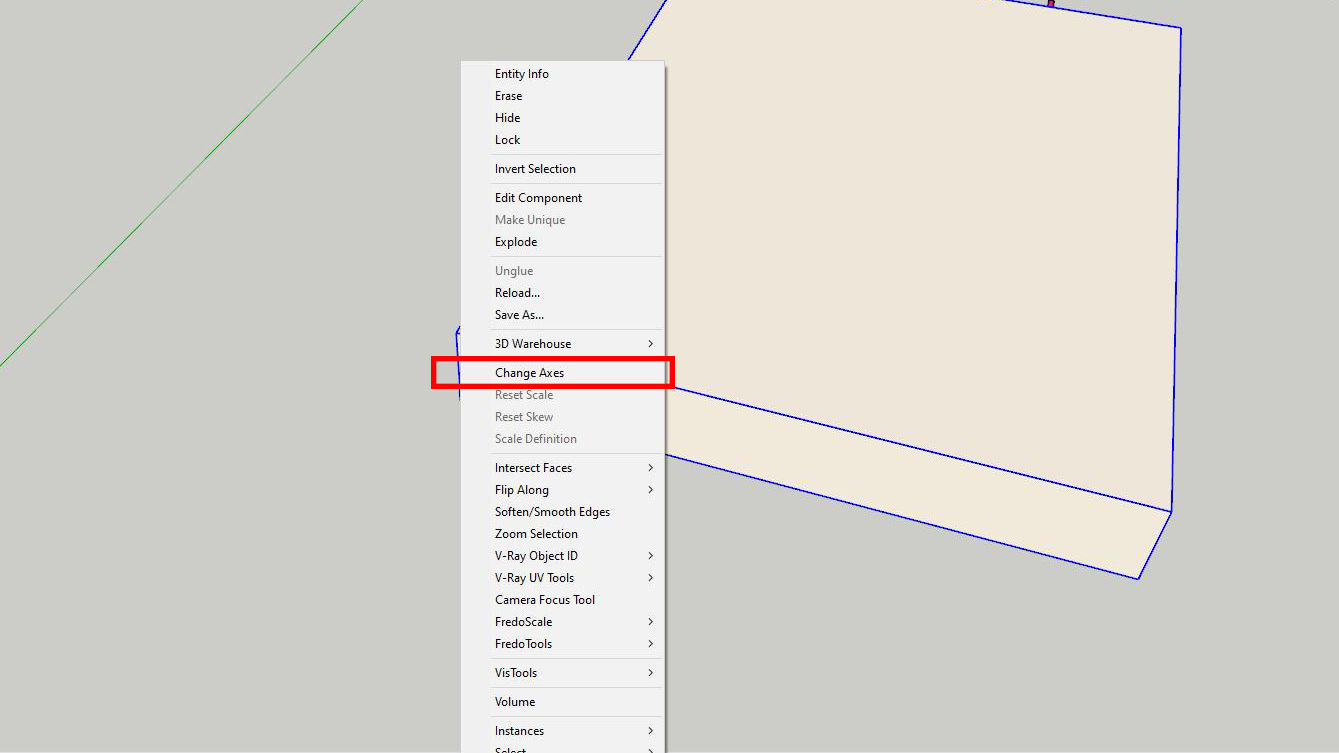The image size is (1339, 753).
Task: Invert the current selection
Action: coord(535,168)
